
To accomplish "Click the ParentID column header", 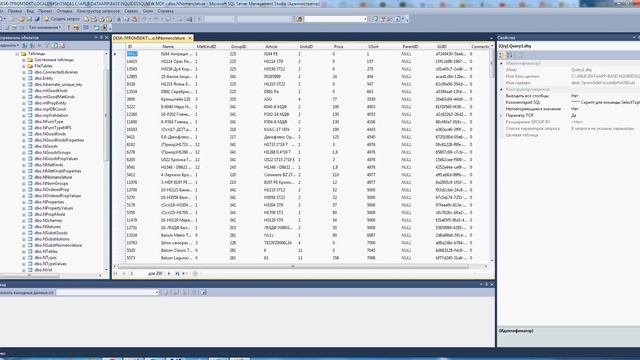I will coord(417,47).
